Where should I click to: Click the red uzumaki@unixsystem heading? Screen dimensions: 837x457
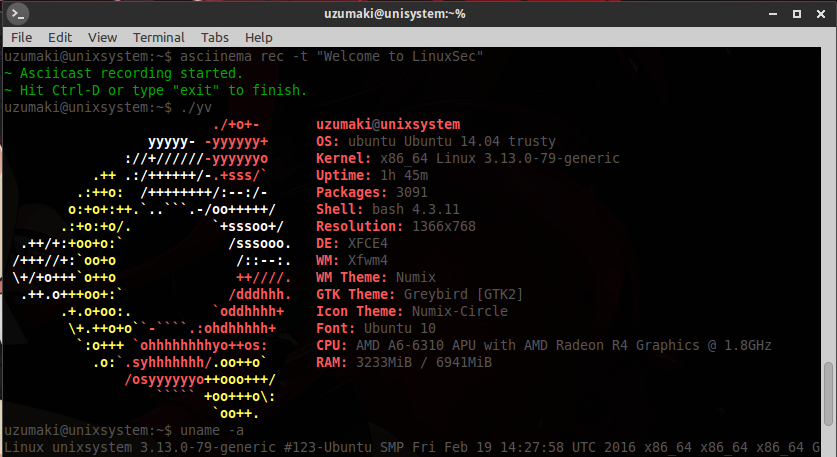(388, 124)
